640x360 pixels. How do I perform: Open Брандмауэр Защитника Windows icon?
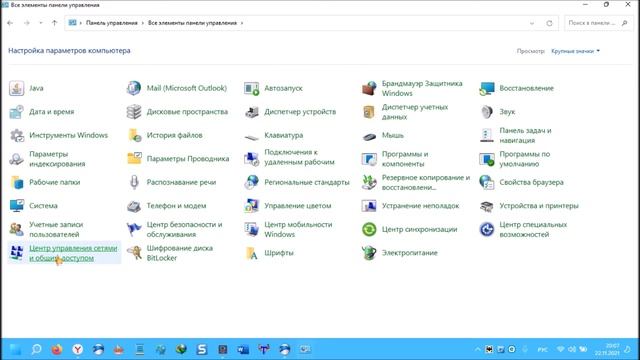pos(369,88)
